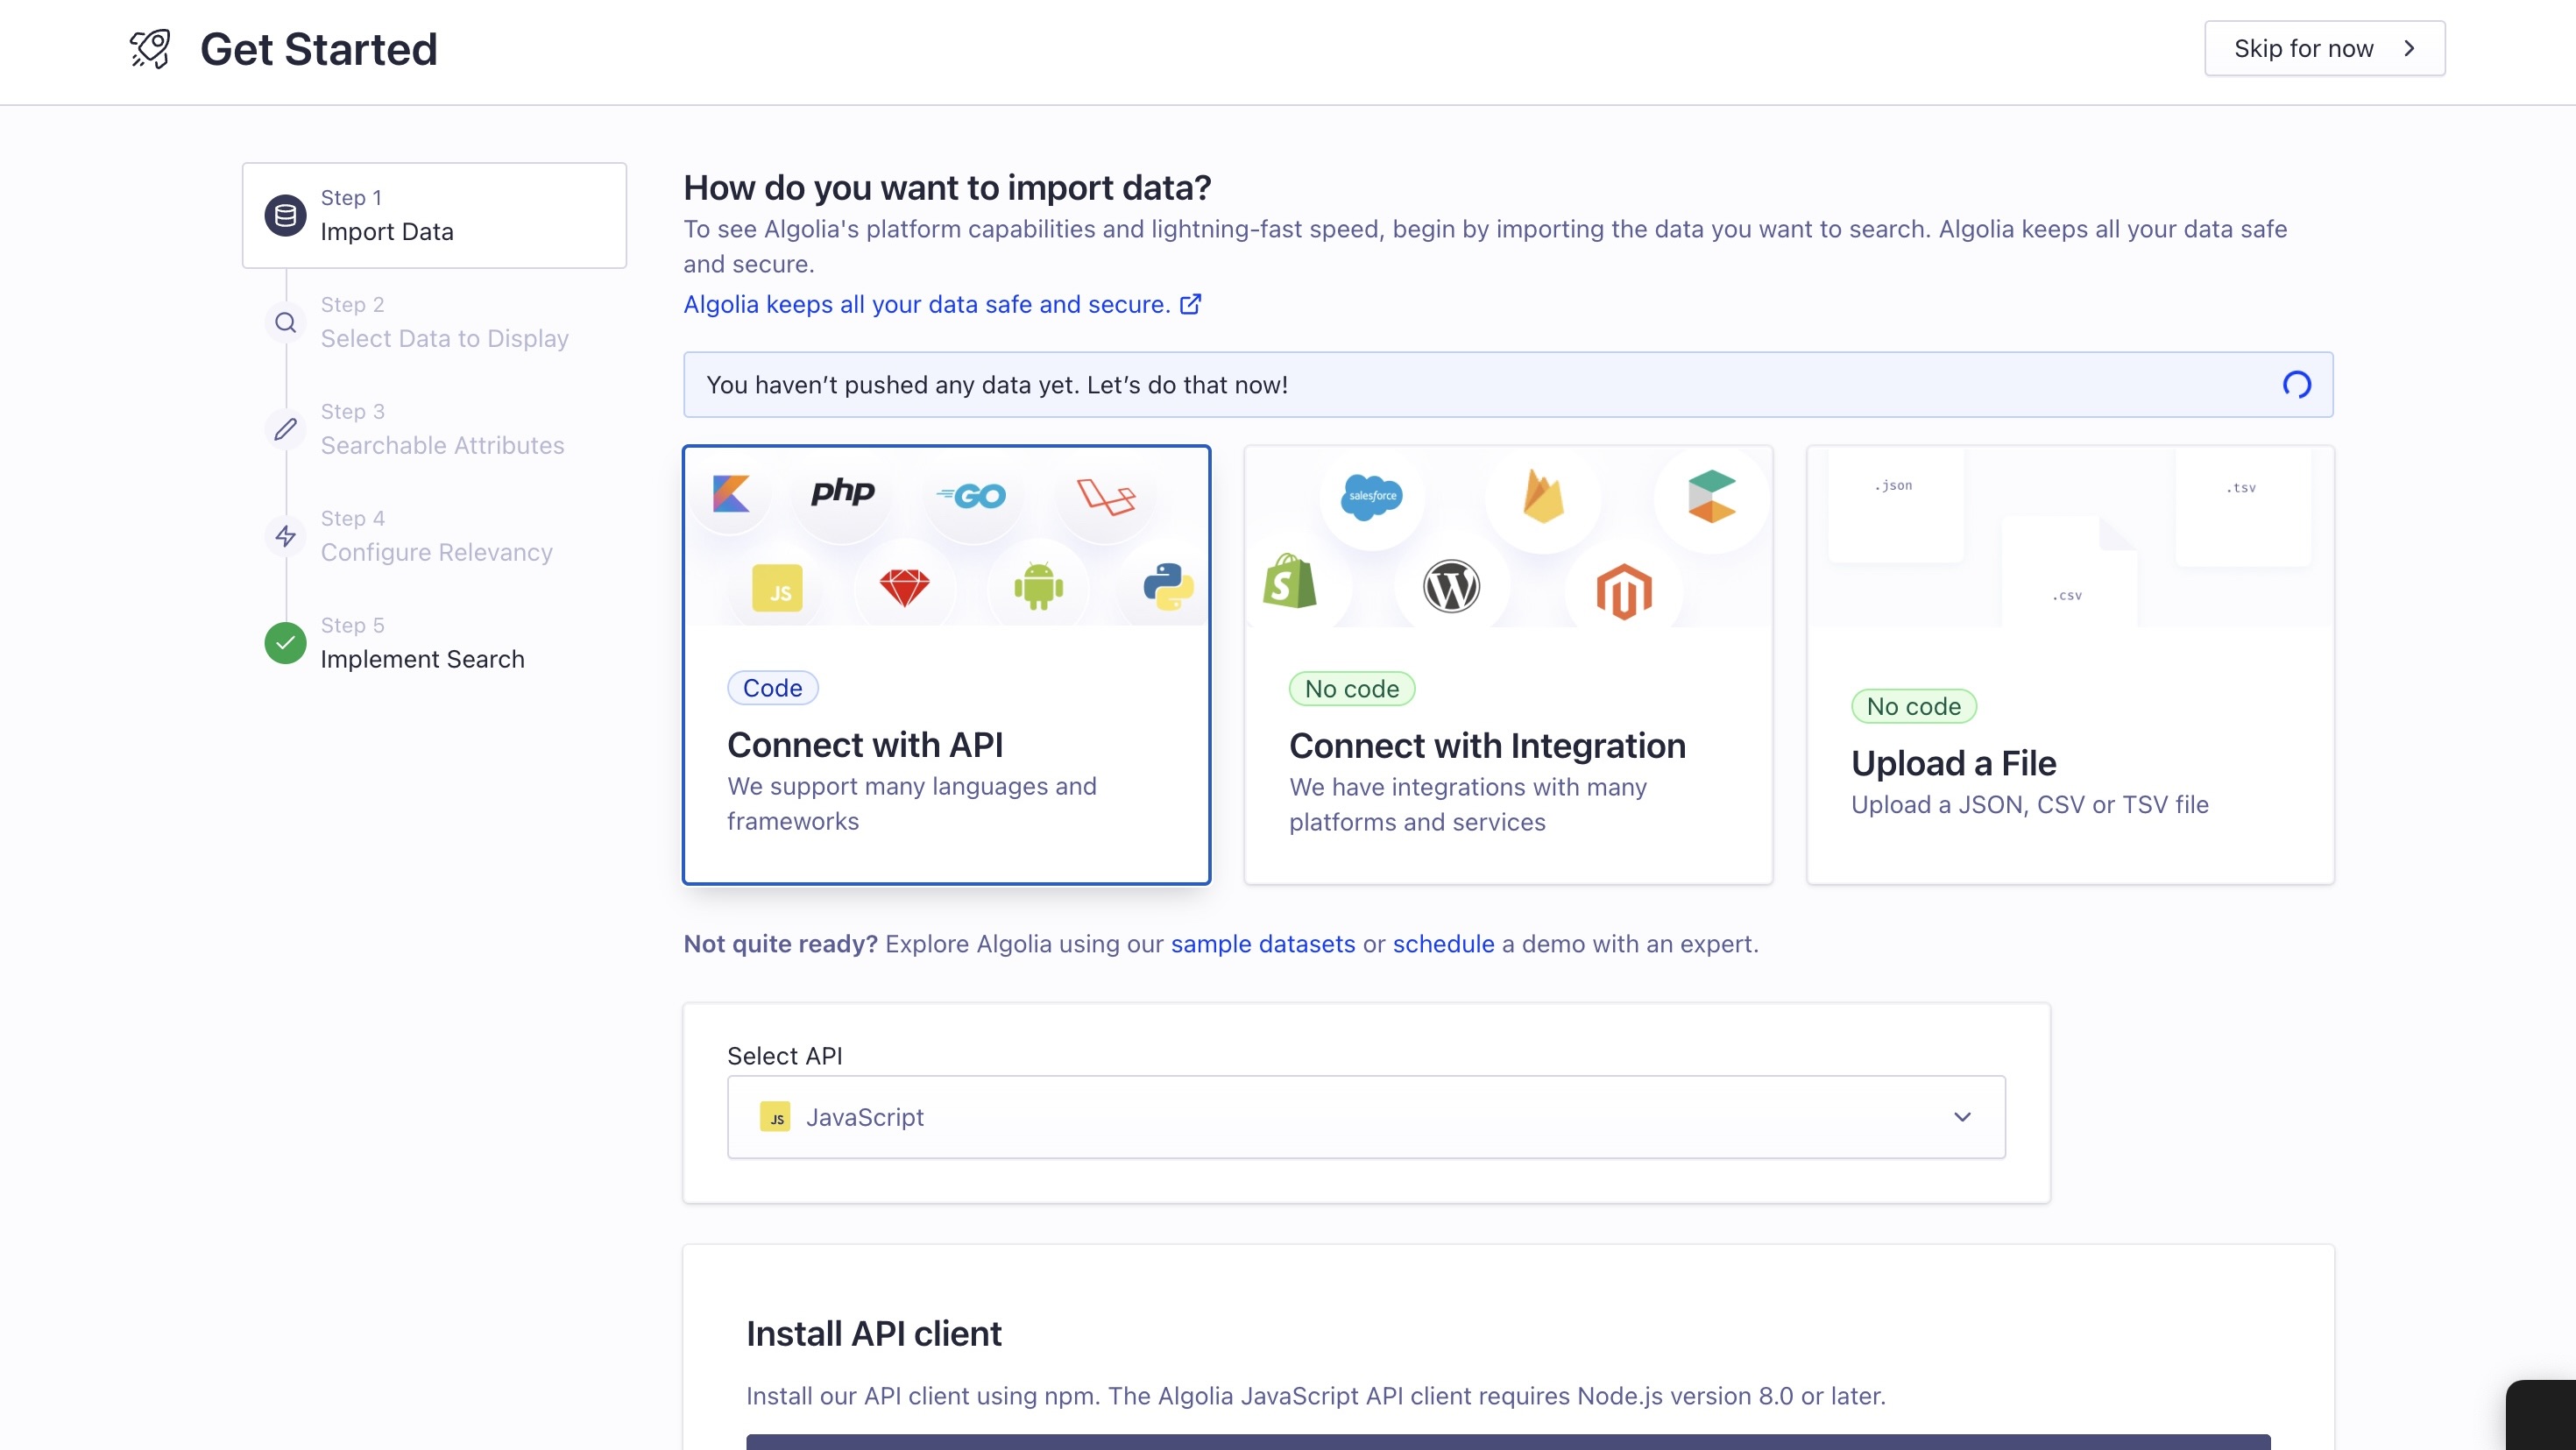Click the rocket icon beside Get Started
The height and width of the screenshot is (1450, 2576).
click(x=150, y=48)
